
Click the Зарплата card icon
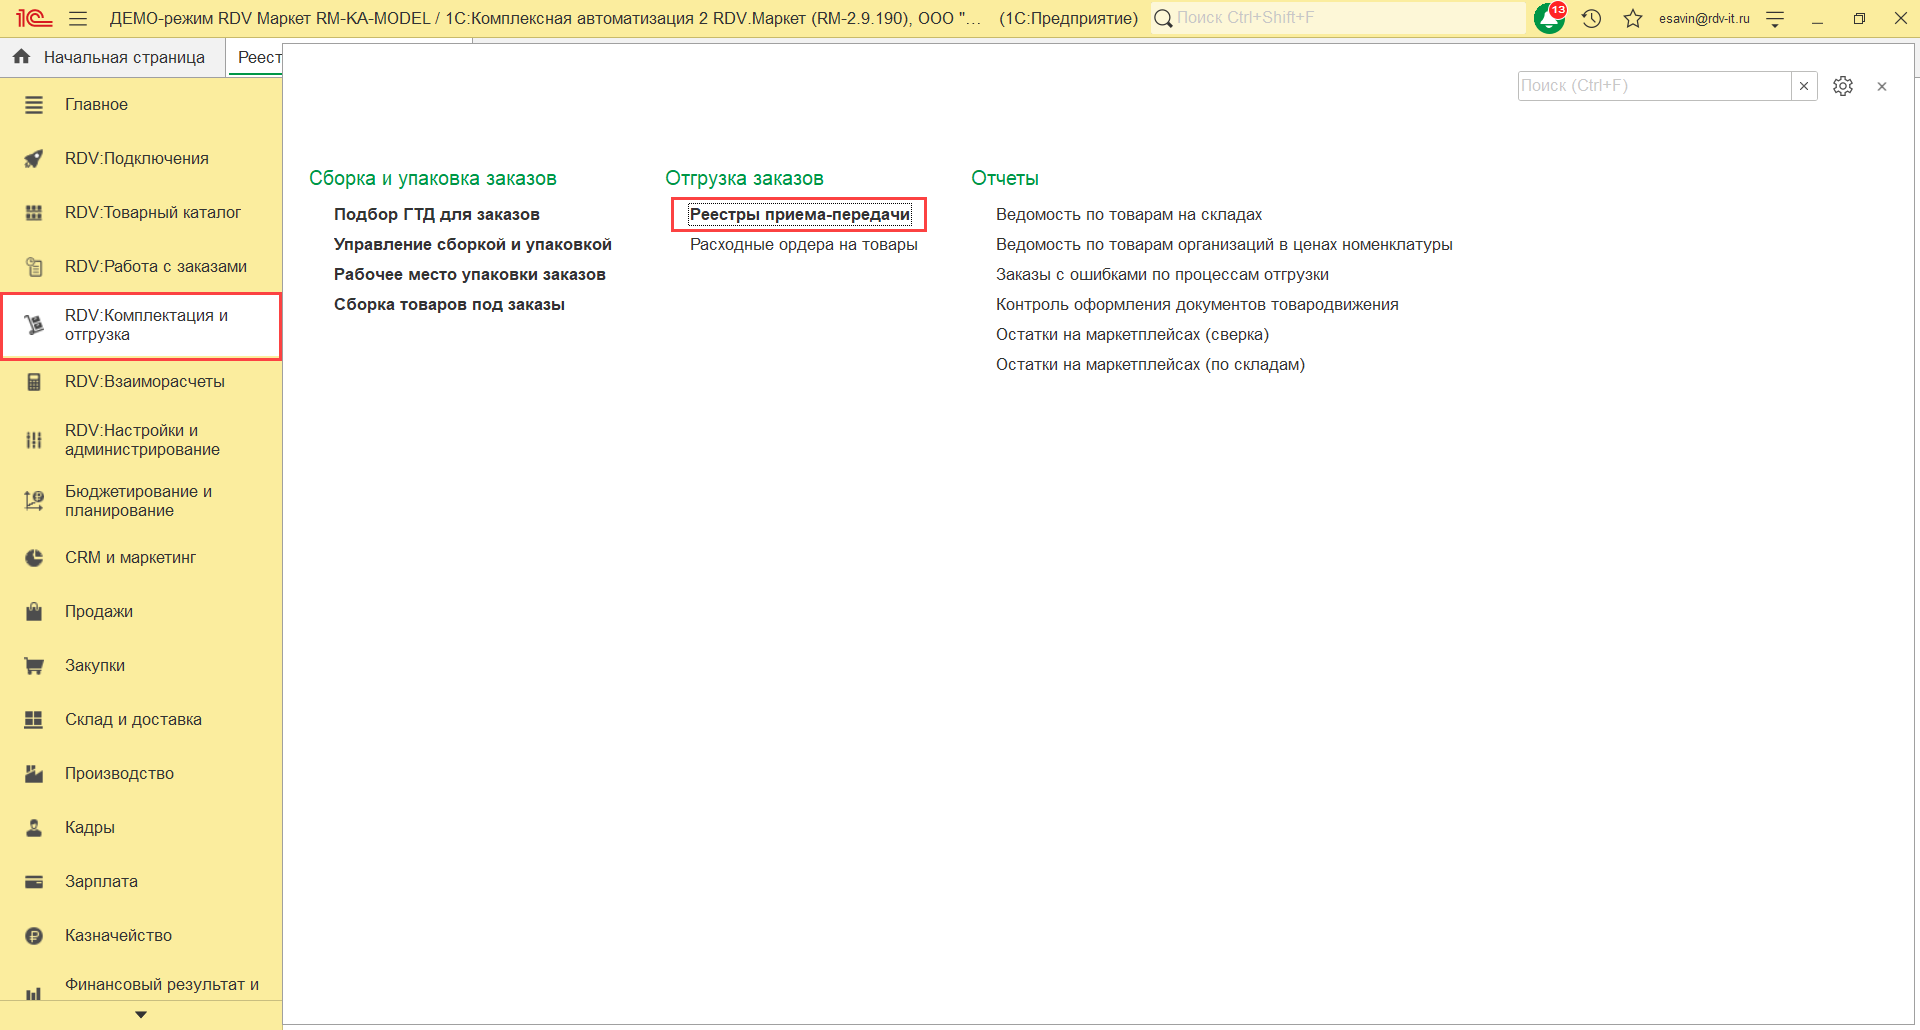coord(34,882)
